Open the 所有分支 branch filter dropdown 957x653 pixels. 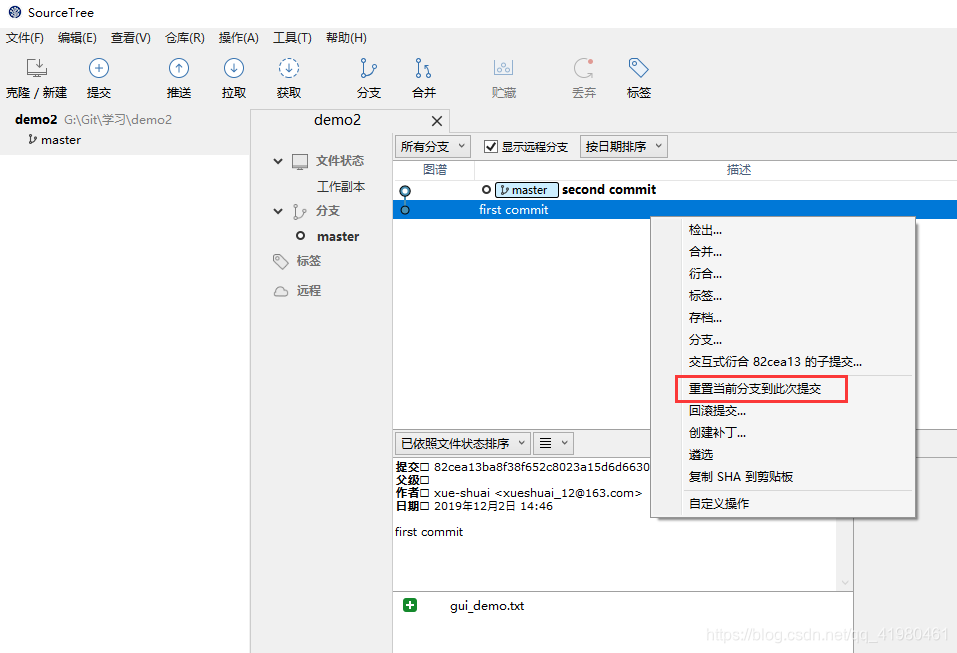(x=433, y=146)
